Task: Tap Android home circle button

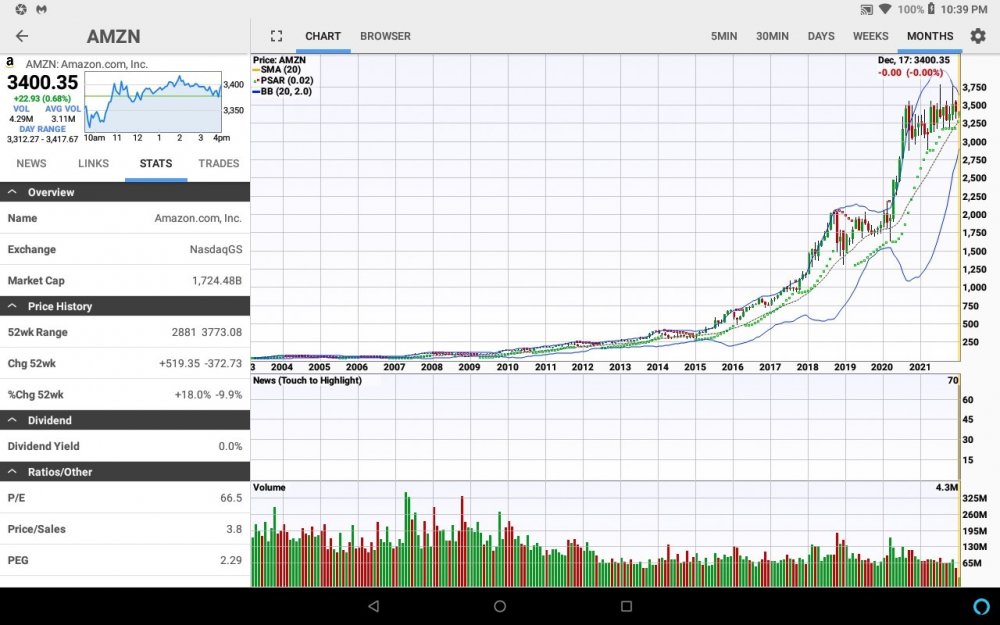Action: click(500, 606)
